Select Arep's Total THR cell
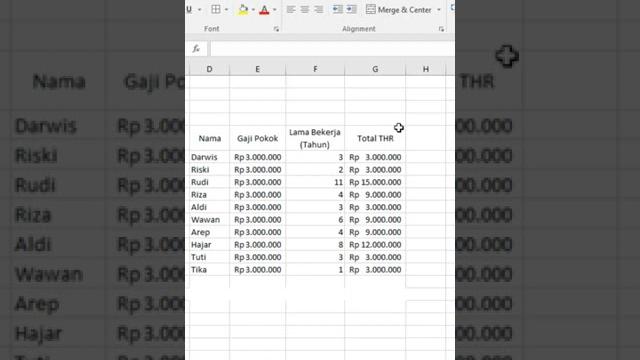Screen dimensions: 640x360 pyautogui.click(x=375, y=232)
